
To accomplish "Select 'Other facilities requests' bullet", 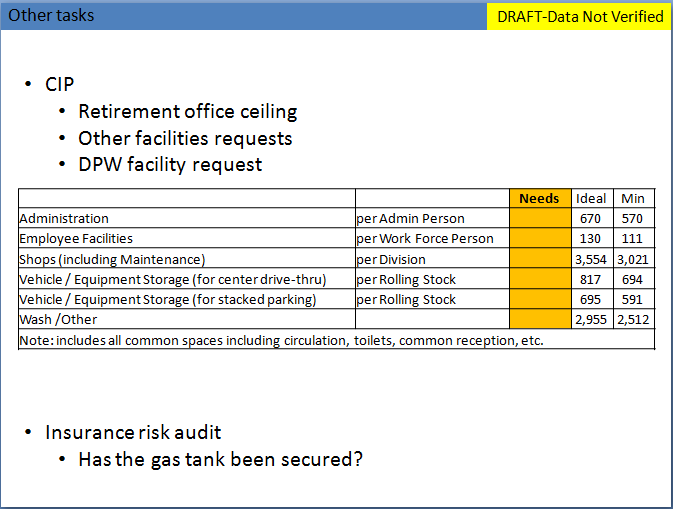I will tap(185, 138).
